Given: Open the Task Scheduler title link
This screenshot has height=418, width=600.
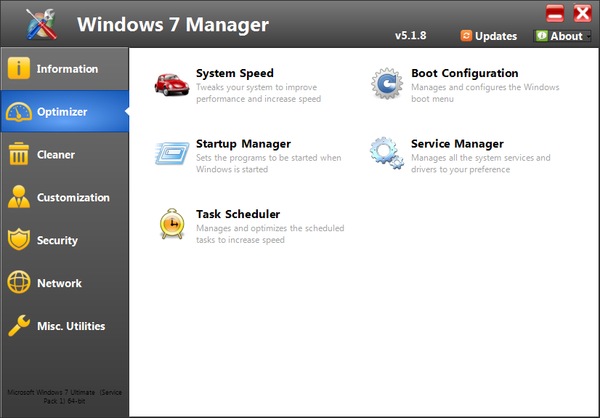Looking at the screenshot, I should click(237, 214).
